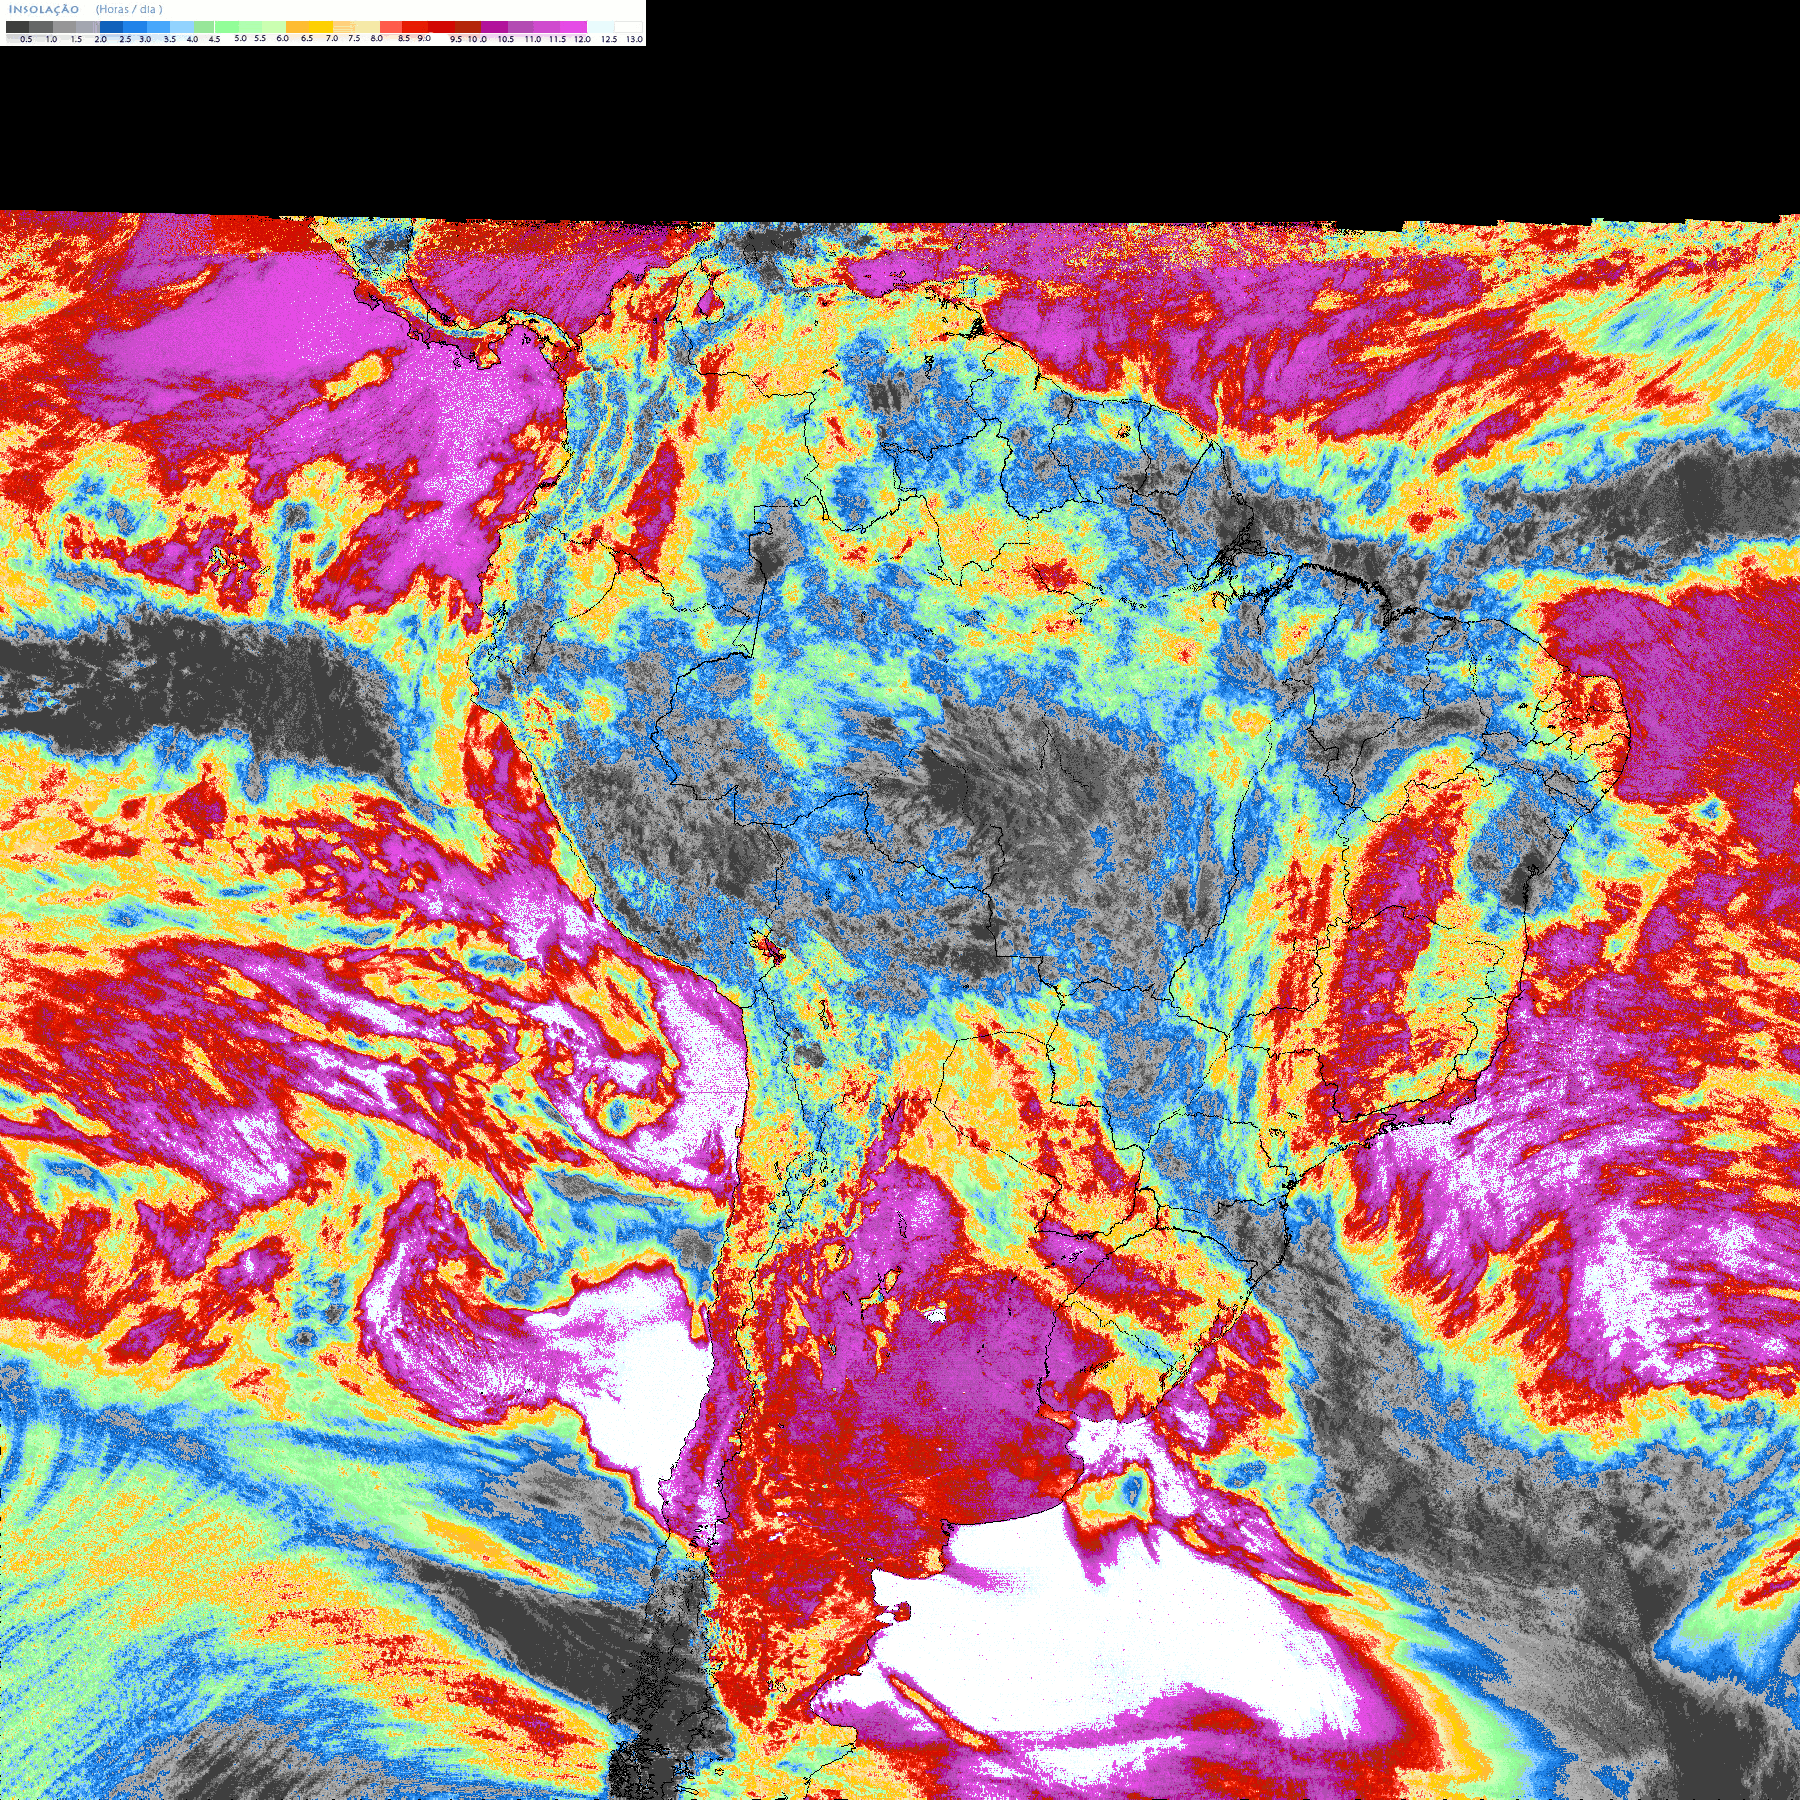Viewport: 1800px width, 1800px height.
Task: Click the 7.0 legend value
Action: pyautogui.click(x=332, y=38)
